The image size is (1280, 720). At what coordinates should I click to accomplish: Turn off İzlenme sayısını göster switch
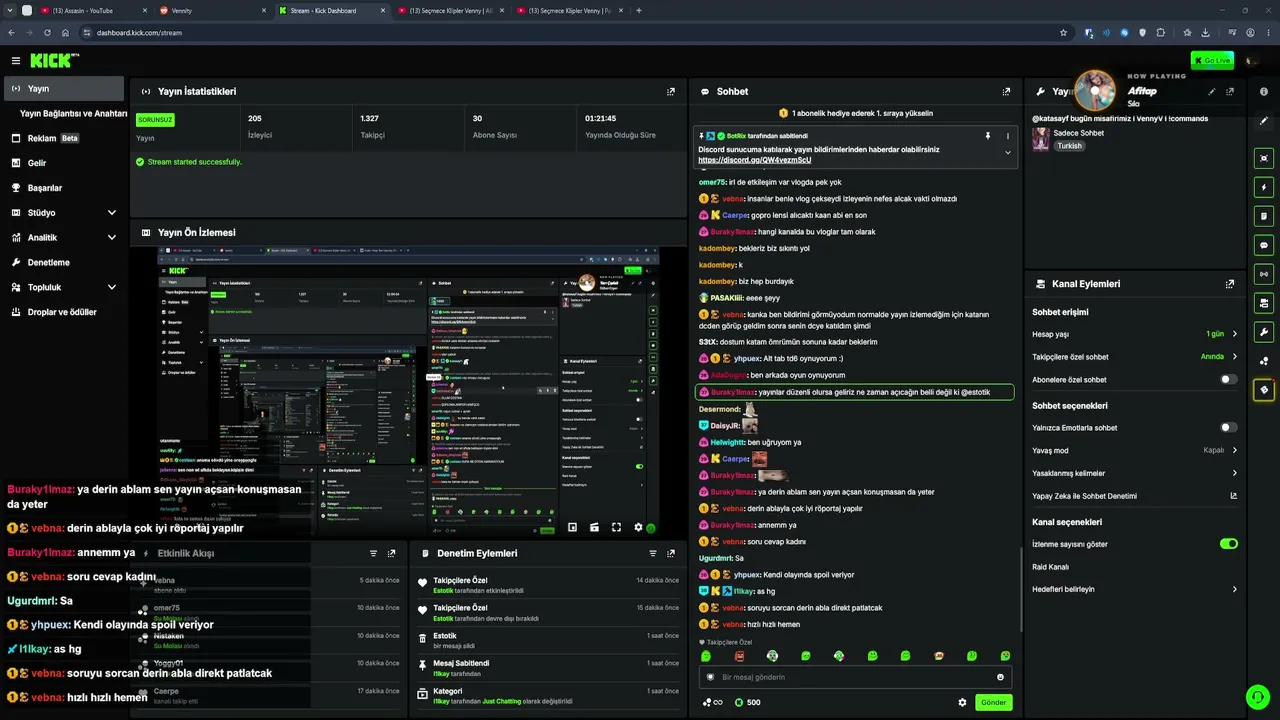coord(1229,544)
